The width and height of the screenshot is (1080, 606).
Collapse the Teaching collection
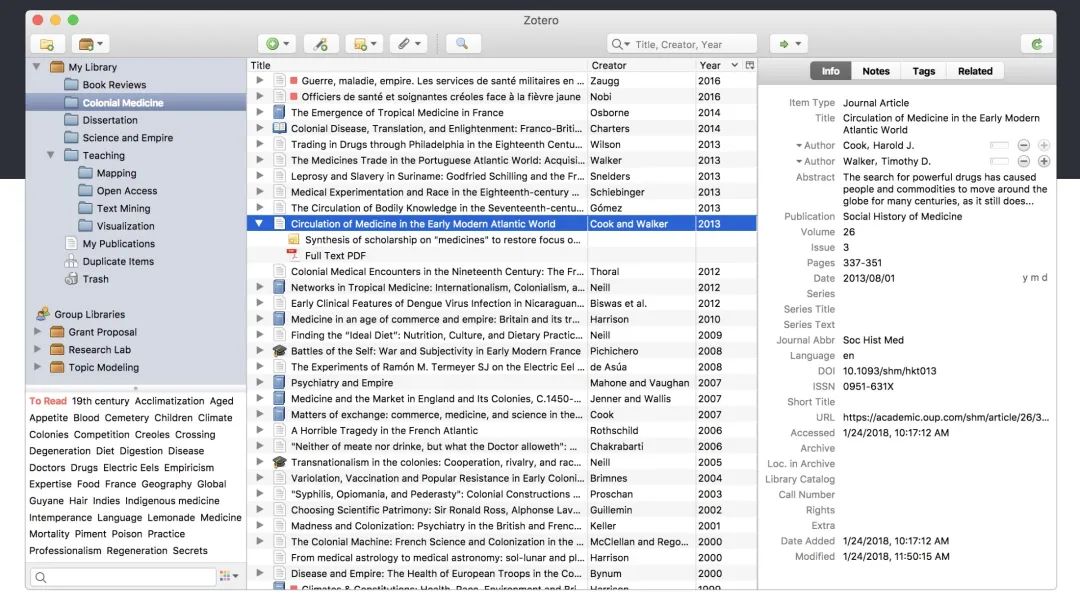click(x=51, y=155)
